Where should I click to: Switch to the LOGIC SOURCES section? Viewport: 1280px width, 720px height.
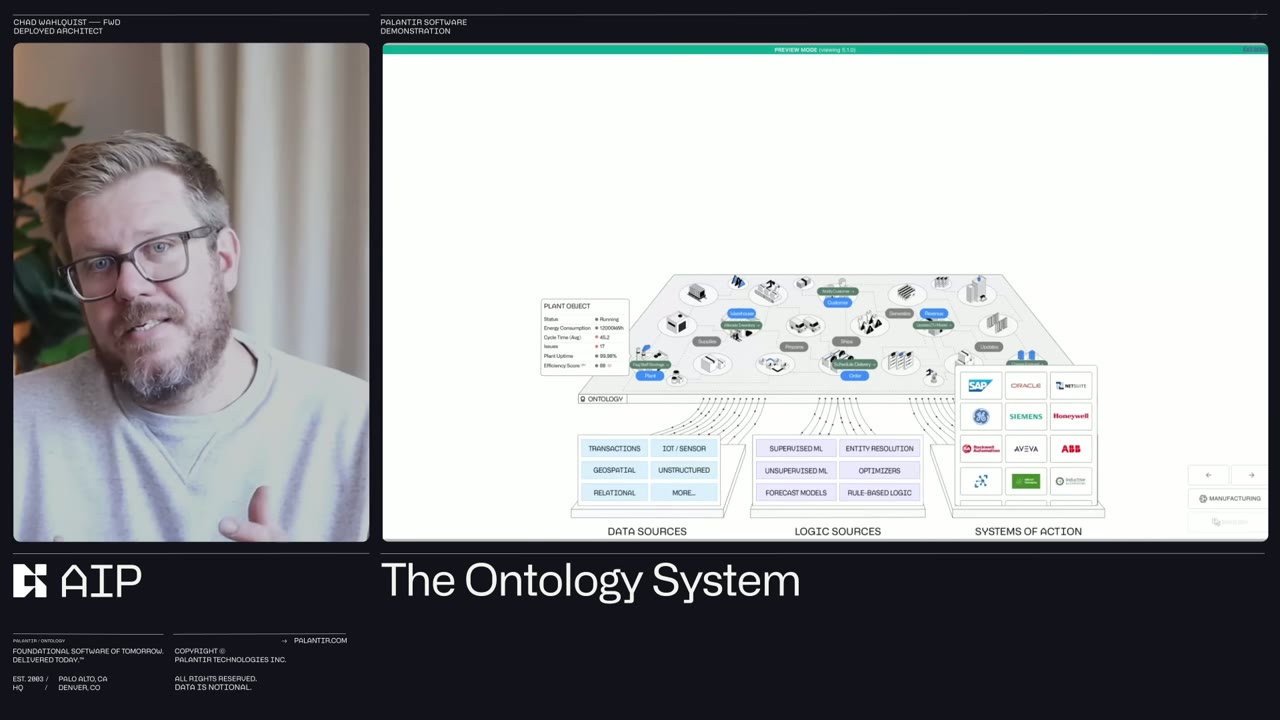[837, 531]
